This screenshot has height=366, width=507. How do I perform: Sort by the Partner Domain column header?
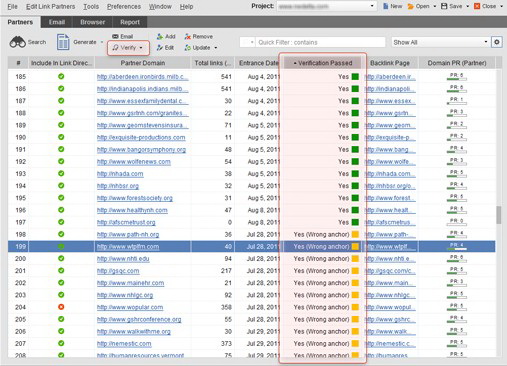click(x=143, y=63)
